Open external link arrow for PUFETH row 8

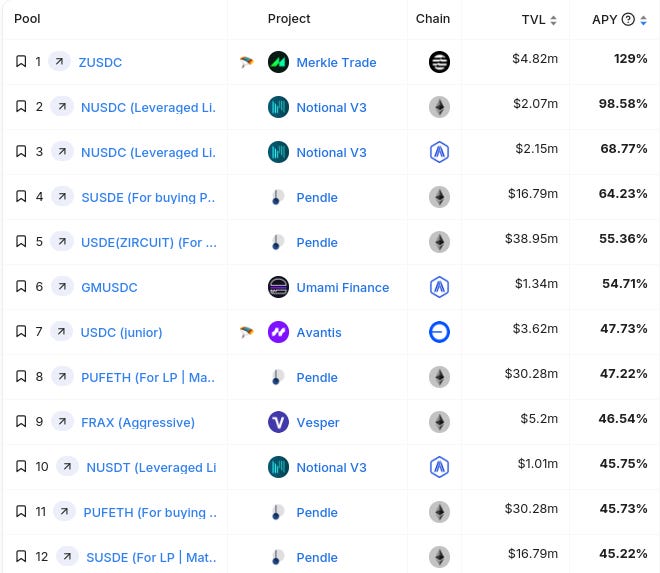pyautogui.click(x=62, y=377)
